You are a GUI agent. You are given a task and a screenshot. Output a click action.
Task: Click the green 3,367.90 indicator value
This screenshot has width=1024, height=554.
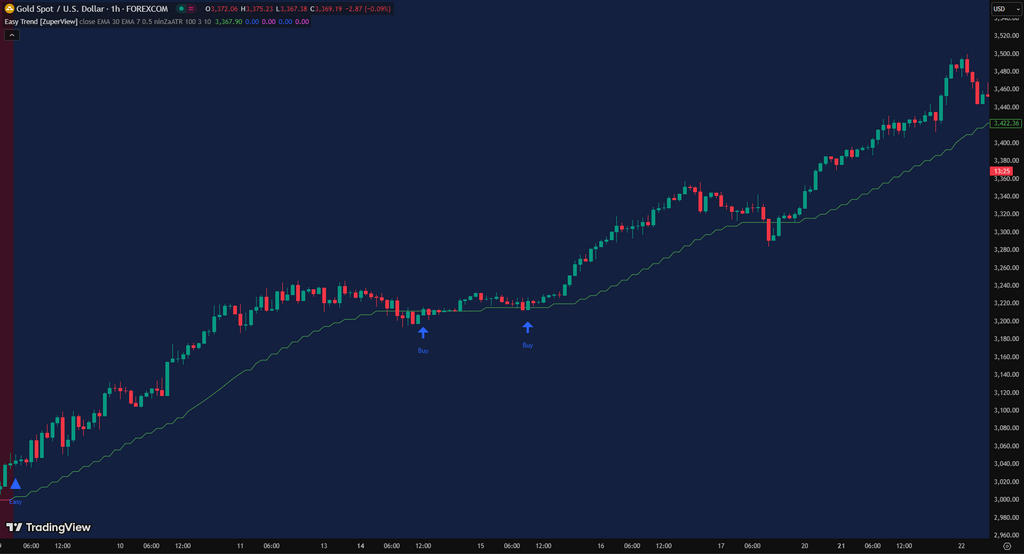(229, 22)
